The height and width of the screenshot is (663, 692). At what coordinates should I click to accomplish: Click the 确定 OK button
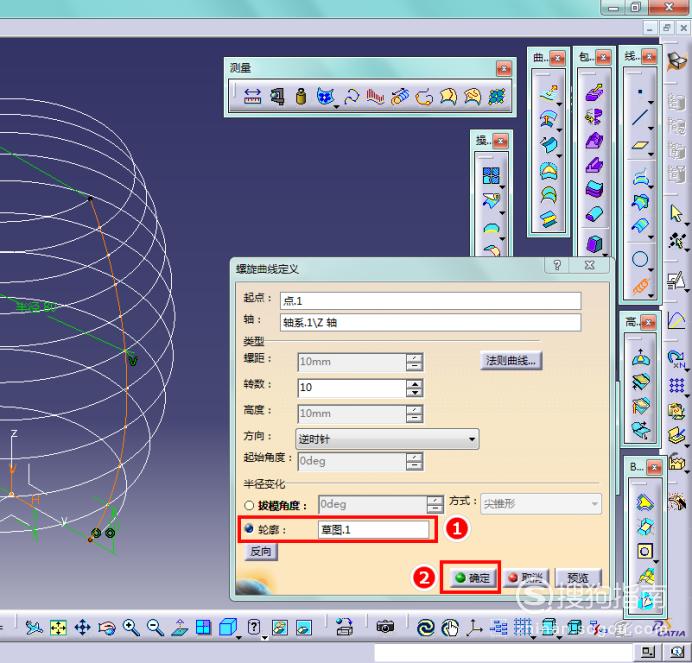pos(473,577)
